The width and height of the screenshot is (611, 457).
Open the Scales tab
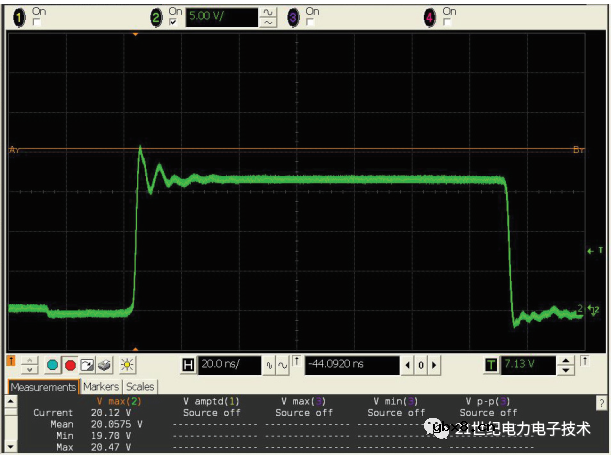point(140,387)
